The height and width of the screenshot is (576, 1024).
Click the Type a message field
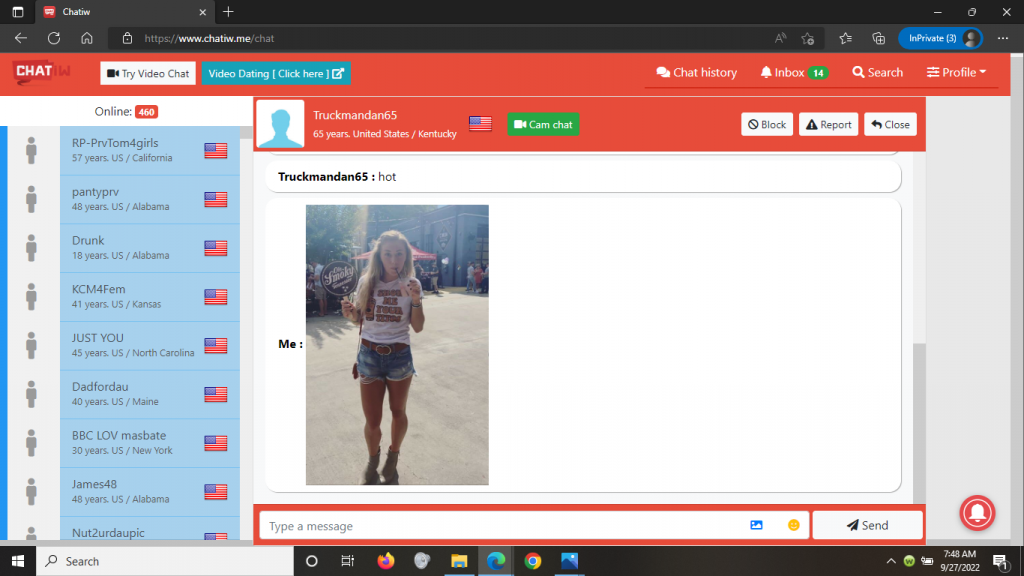(500, 525)
